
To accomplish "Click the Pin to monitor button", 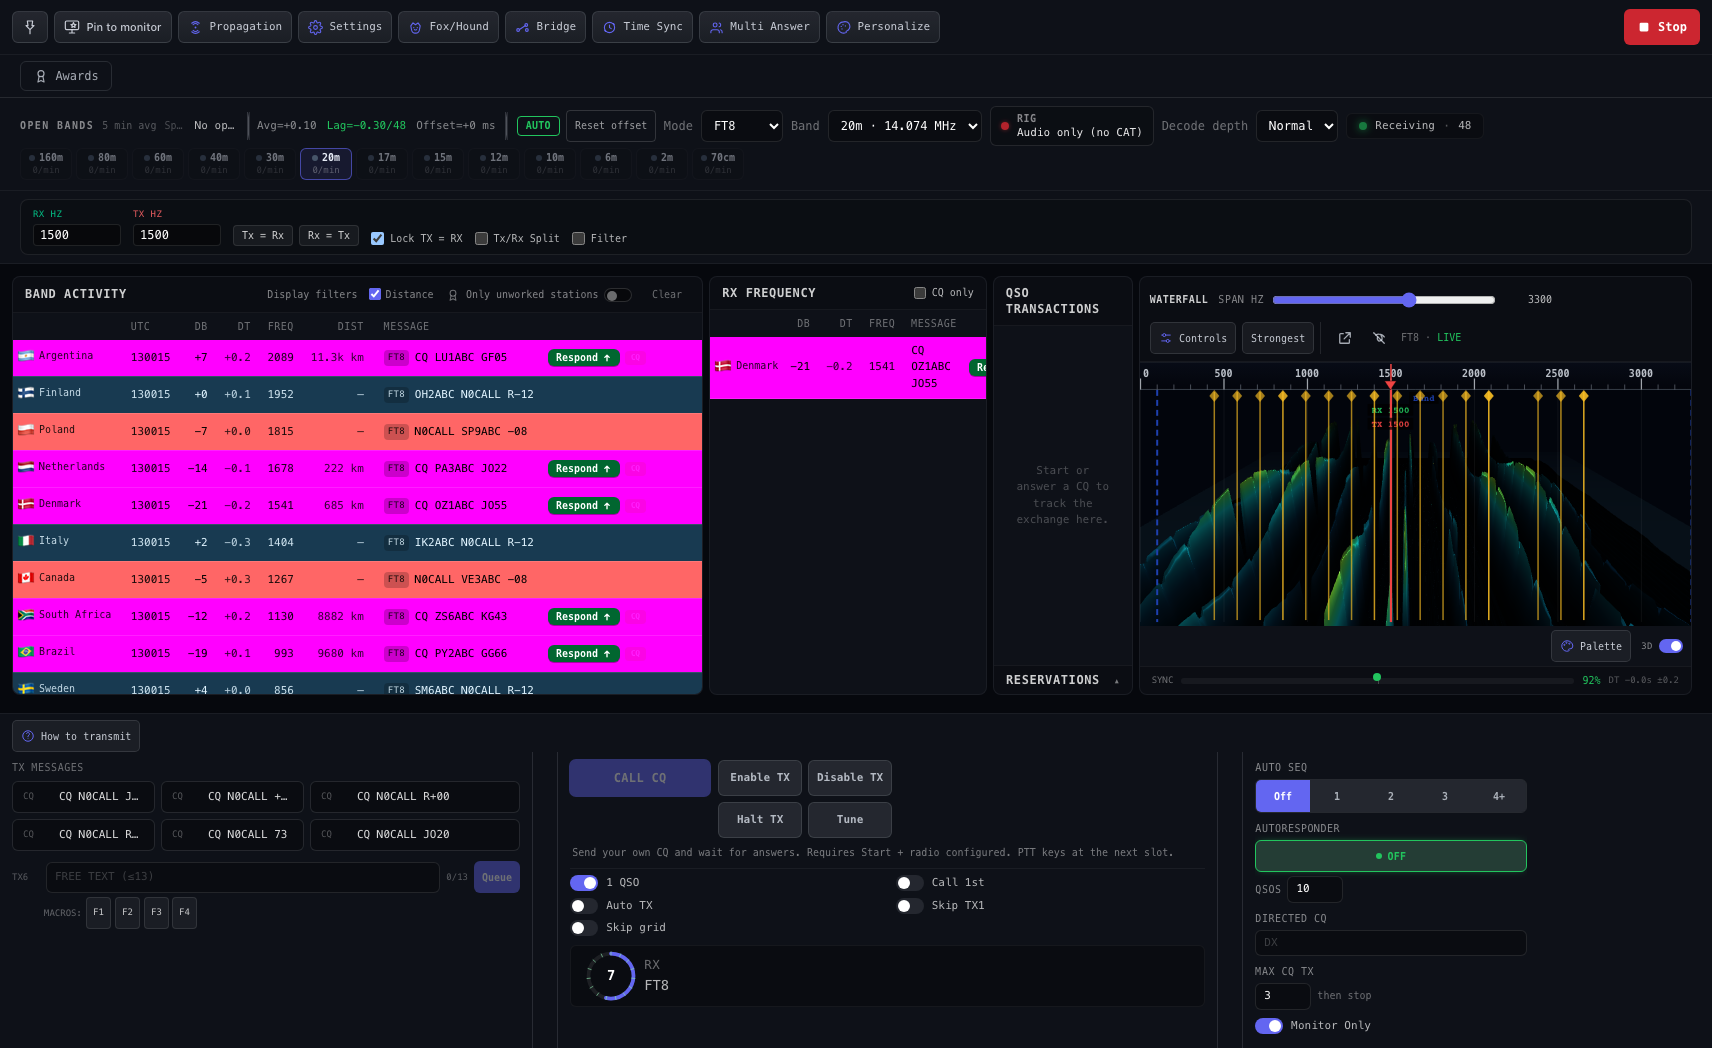I will pos(113,27).
